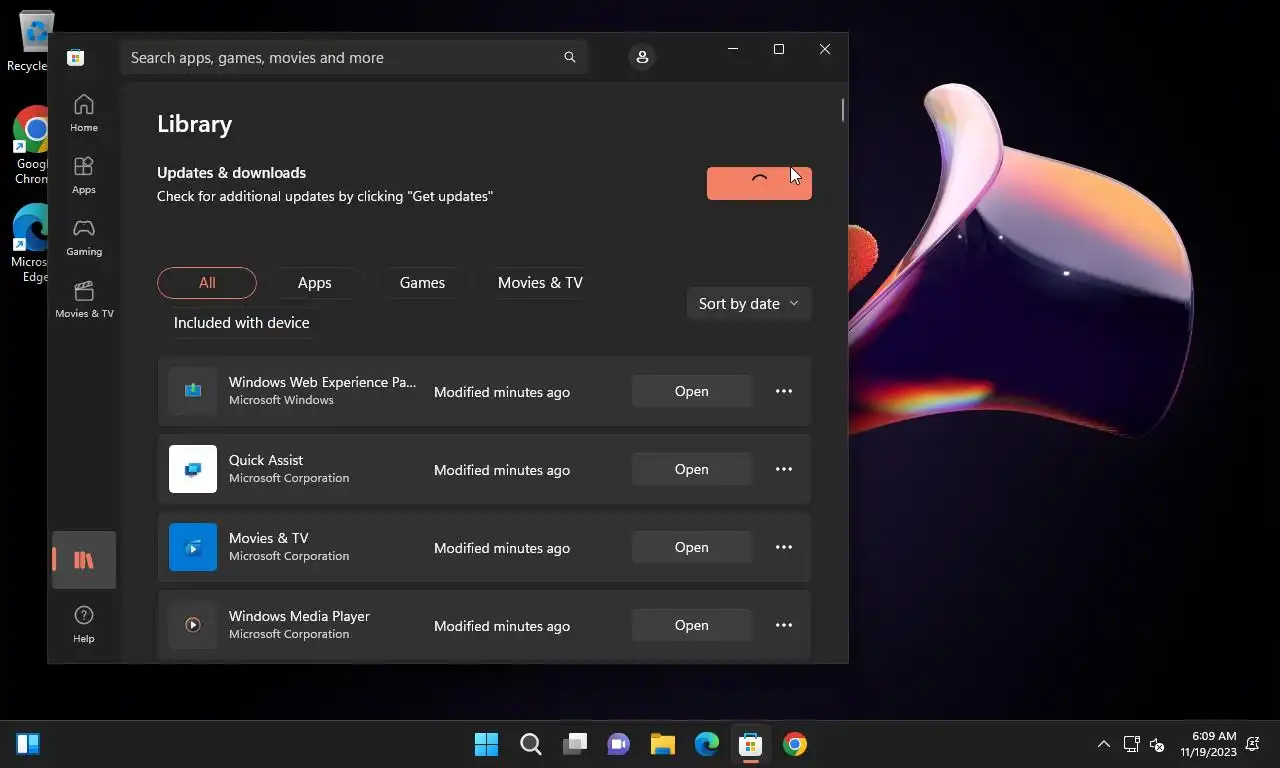
Task: Open Help from the sidebar
Action: (84, 624)
